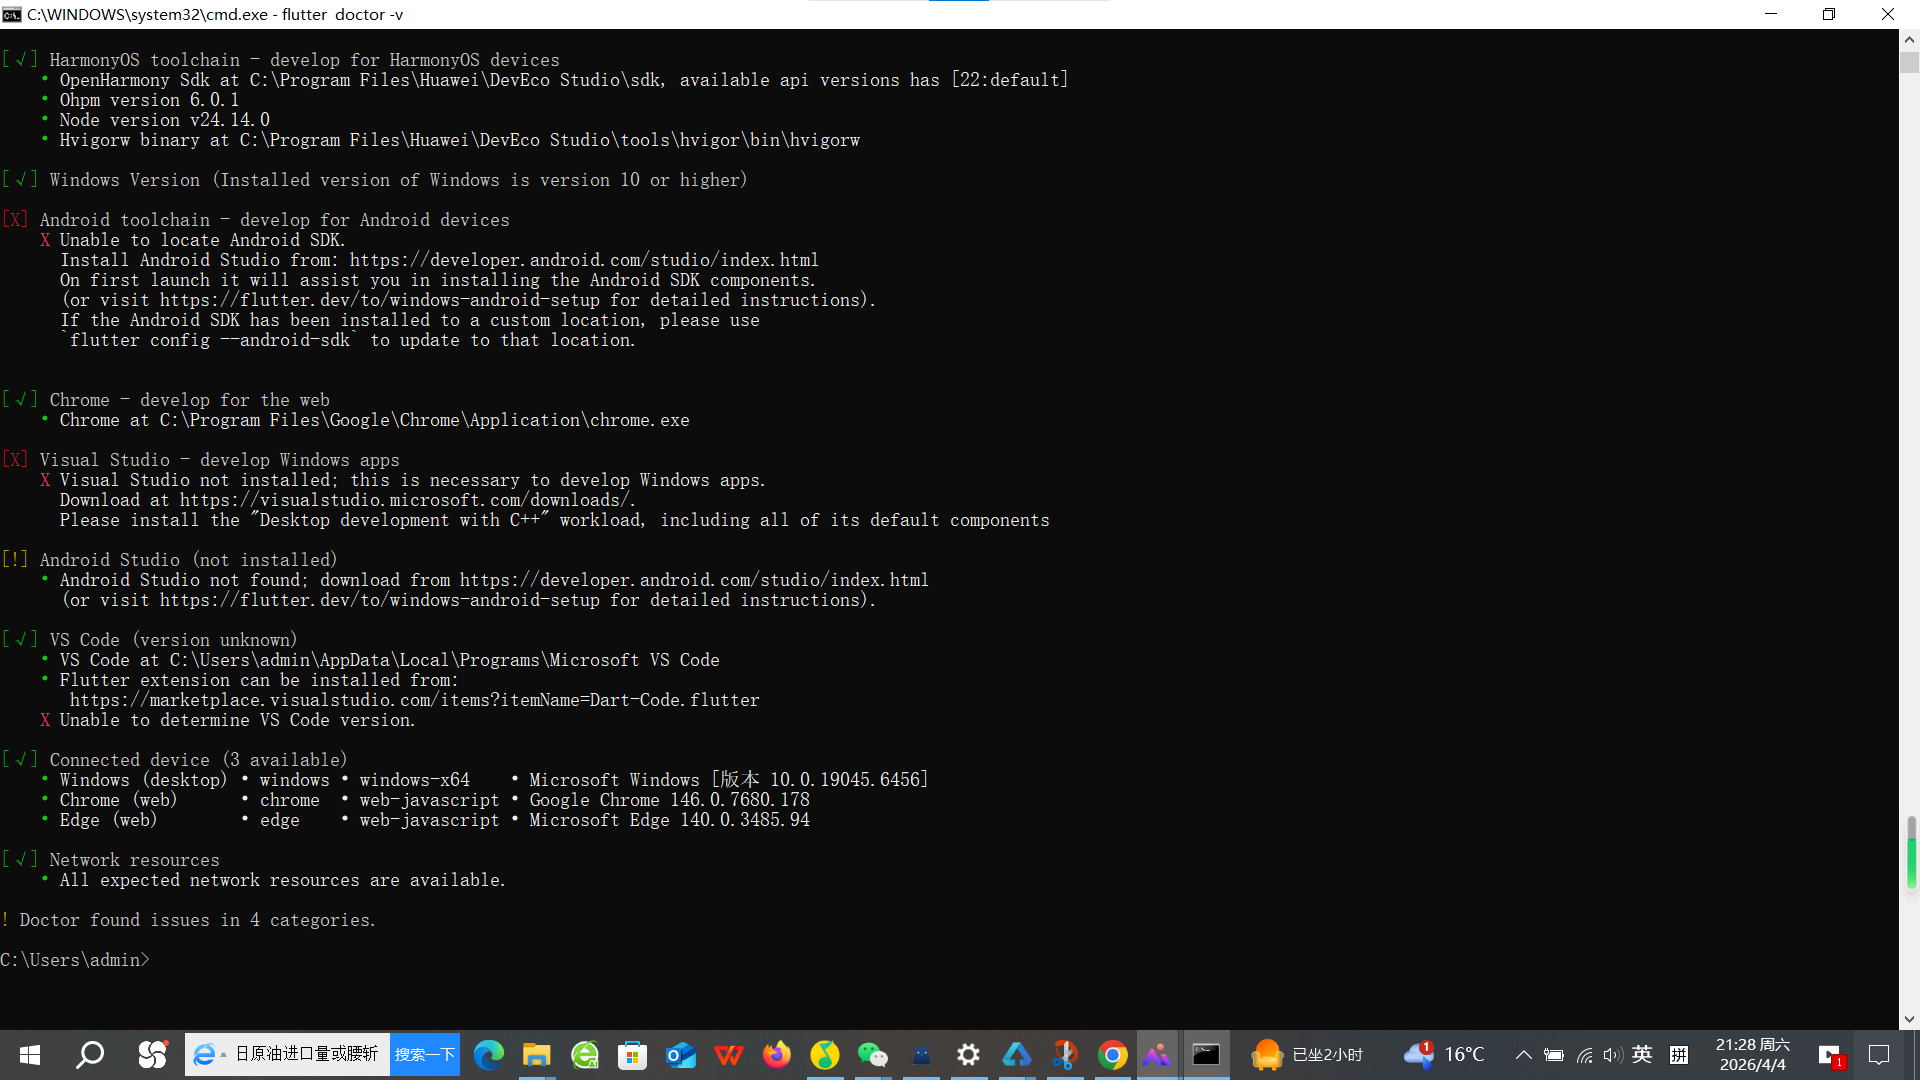The image size is (1920, 1080).
Task: Open network Wi-Fi tray icon
Action: [1584, 1055]
